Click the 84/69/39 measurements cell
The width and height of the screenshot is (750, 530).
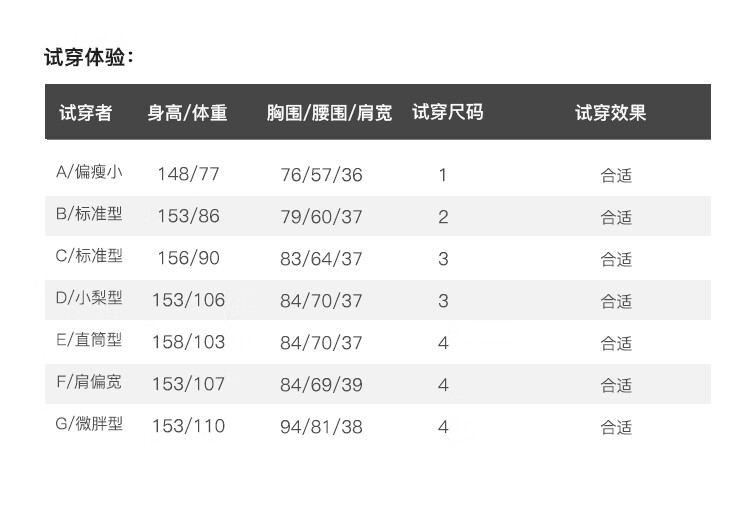click(321, 385)
